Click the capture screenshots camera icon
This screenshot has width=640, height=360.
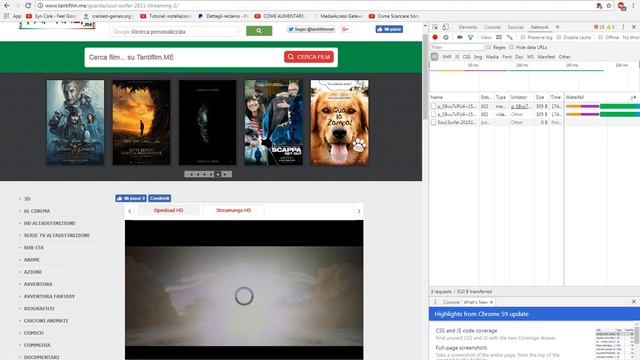(460, 37)
